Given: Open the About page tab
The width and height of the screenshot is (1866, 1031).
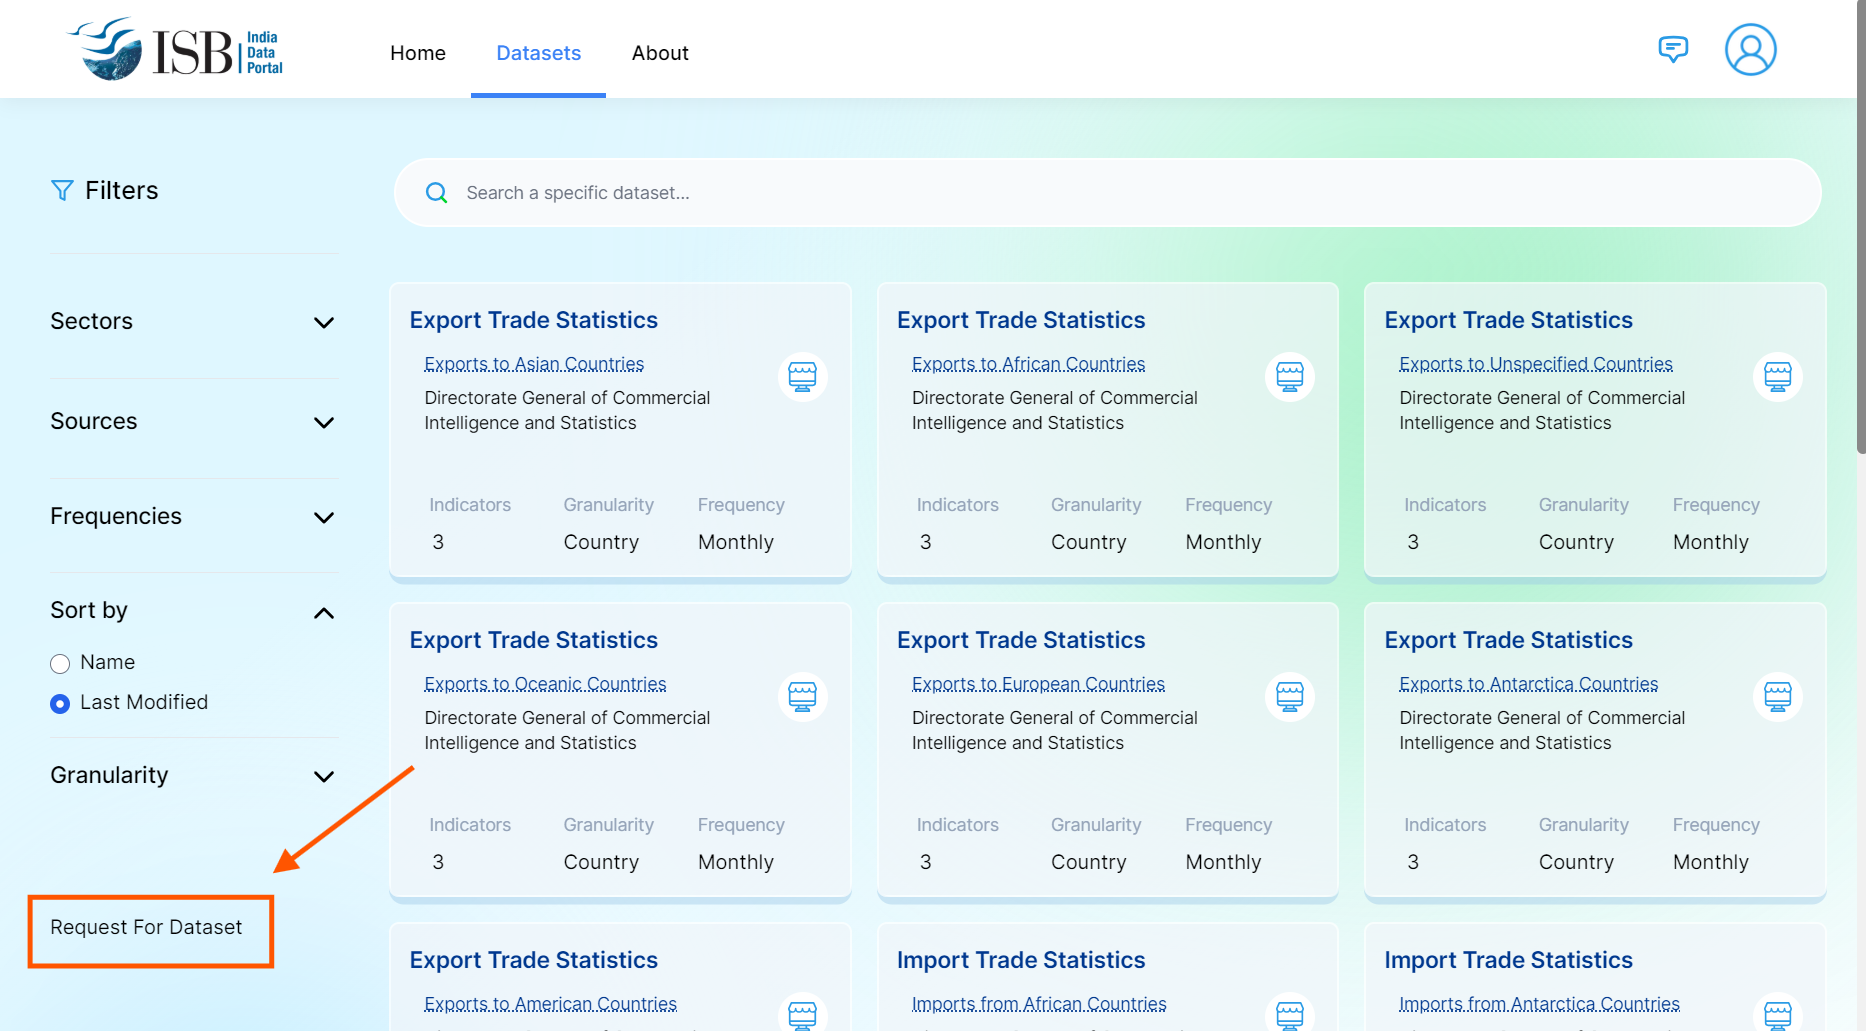Looking at the screenshot, I should [x=660, y=53].
